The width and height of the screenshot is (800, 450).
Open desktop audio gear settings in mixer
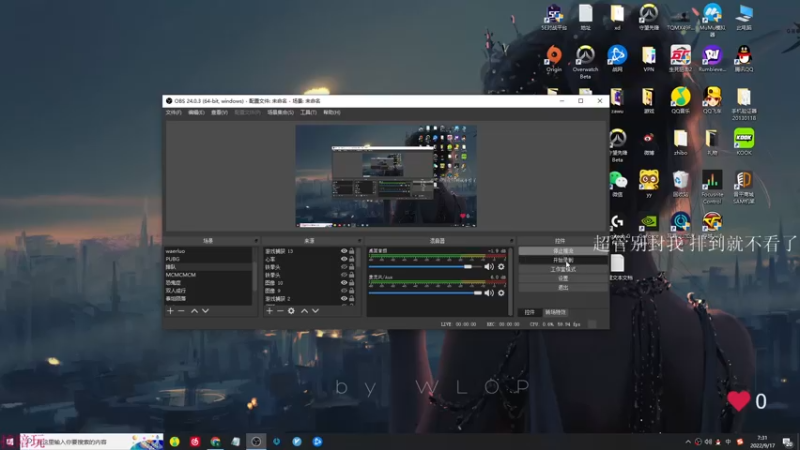tap(502, 266)
